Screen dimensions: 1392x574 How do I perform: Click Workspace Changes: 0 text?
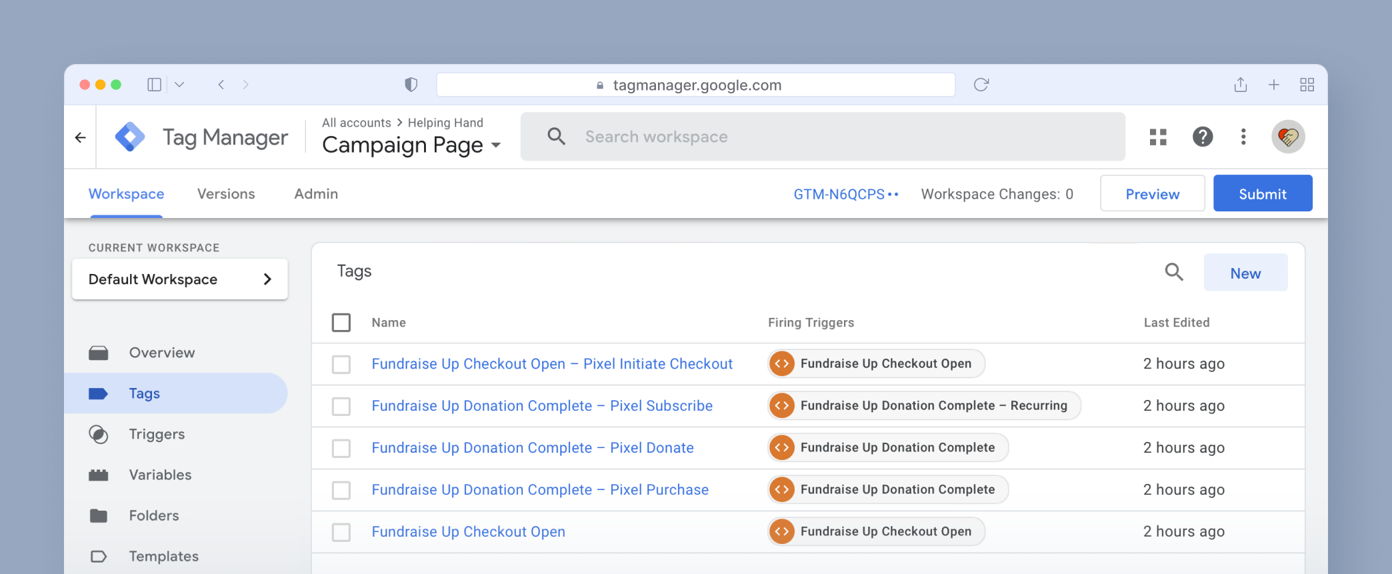pos(997,195)
